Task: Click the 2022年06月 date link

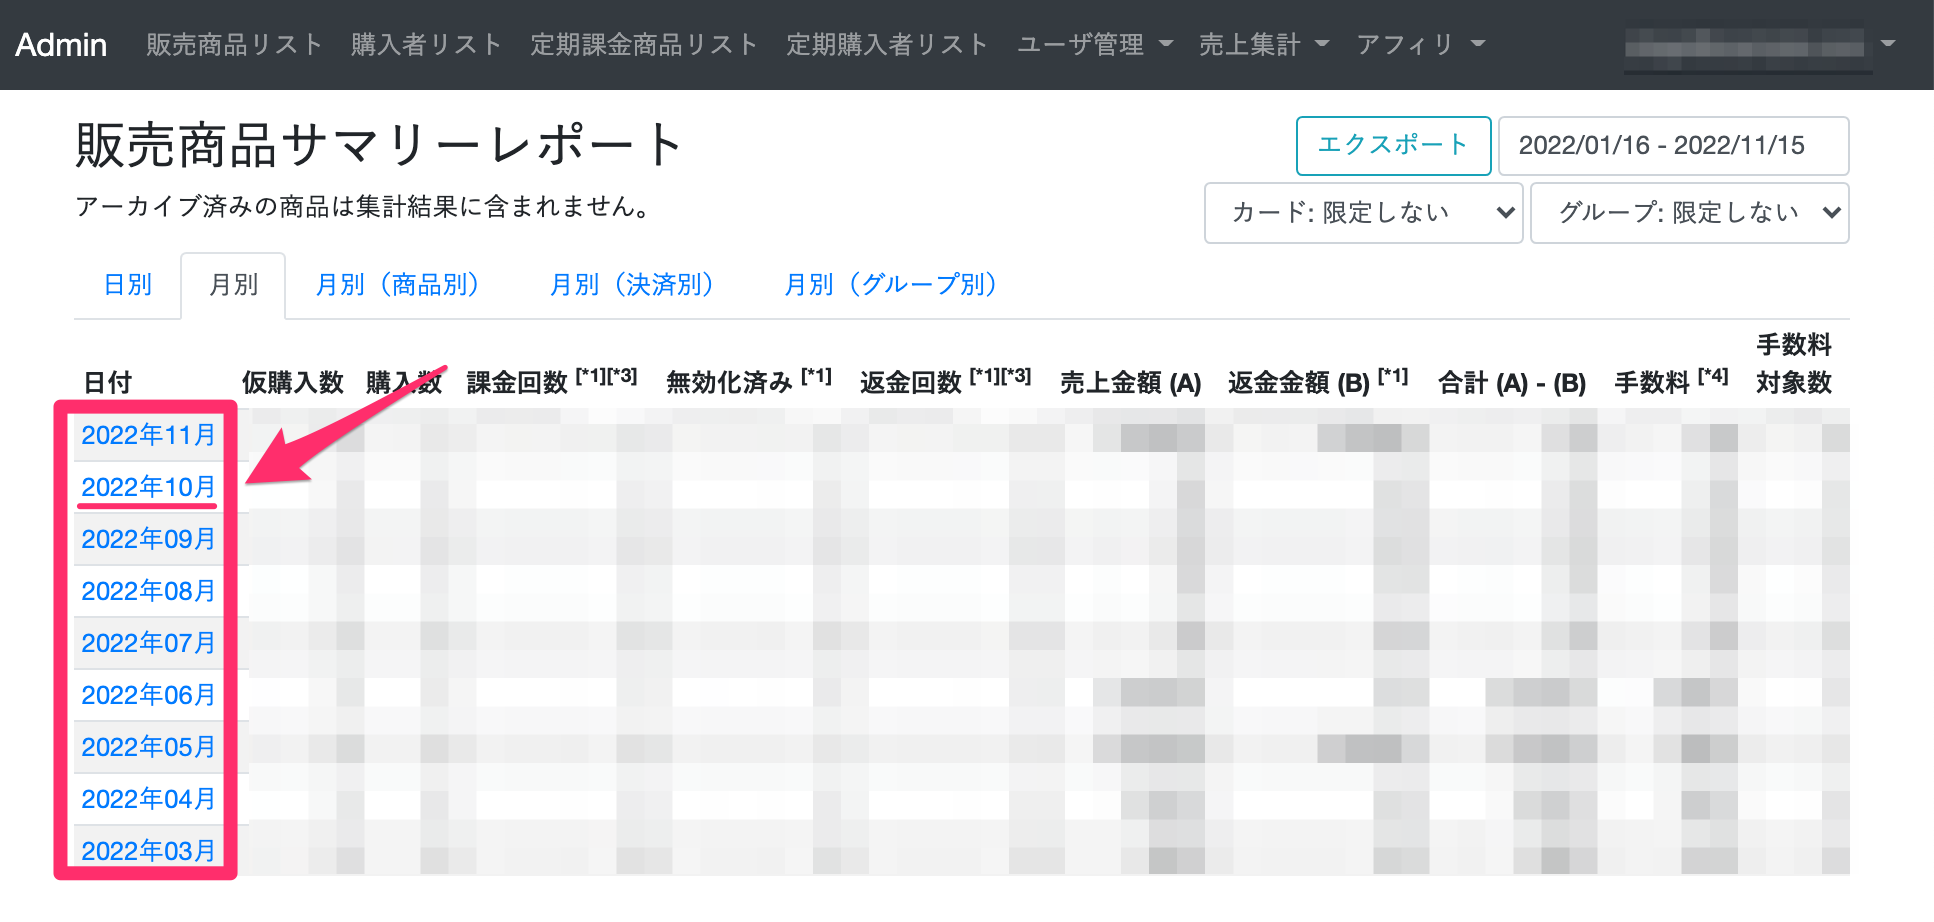Action: 148,695
